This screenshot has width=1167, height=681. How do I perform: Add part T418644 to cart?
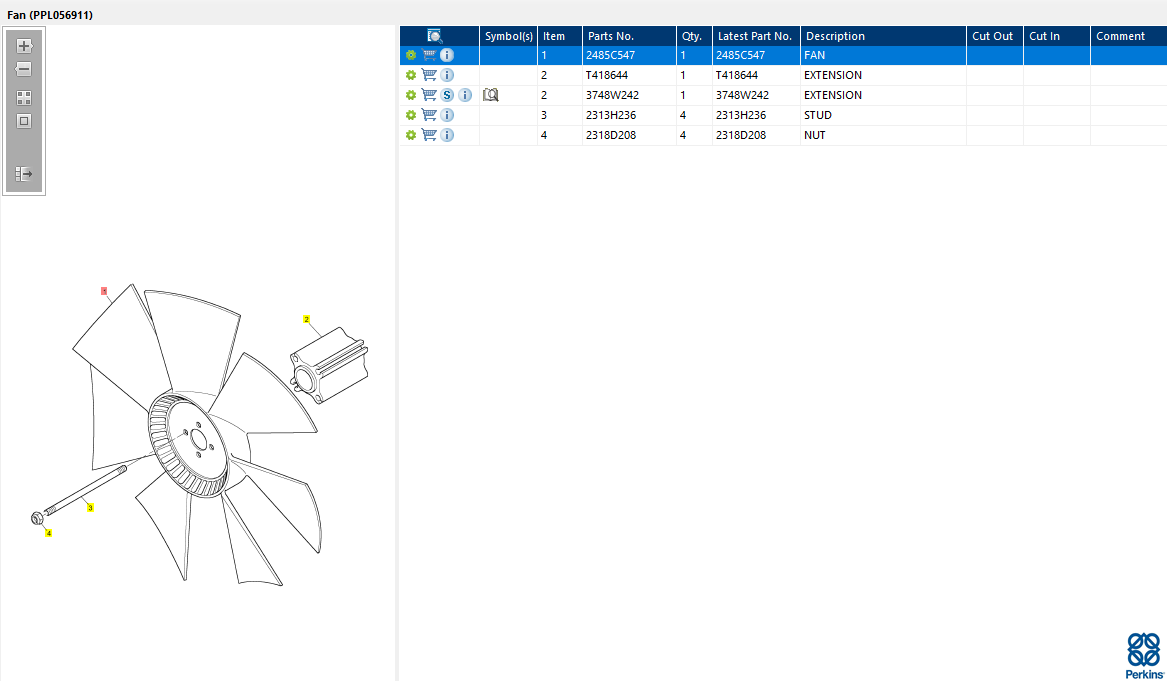tap(429, 75)
